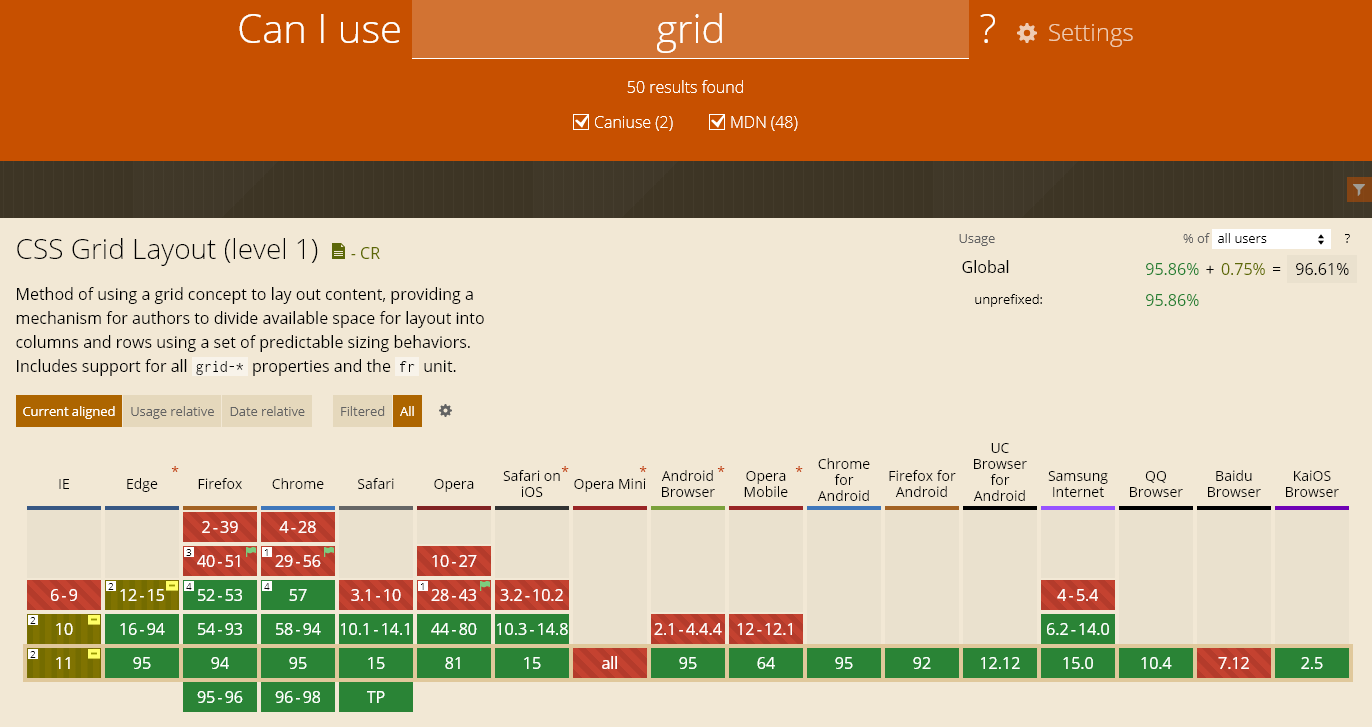Image resolution: width=1372 pixels, height=727 pixels.
Task: Select Android Browser 2.1-4.4.4 cell
Action: tap(688, 629)
